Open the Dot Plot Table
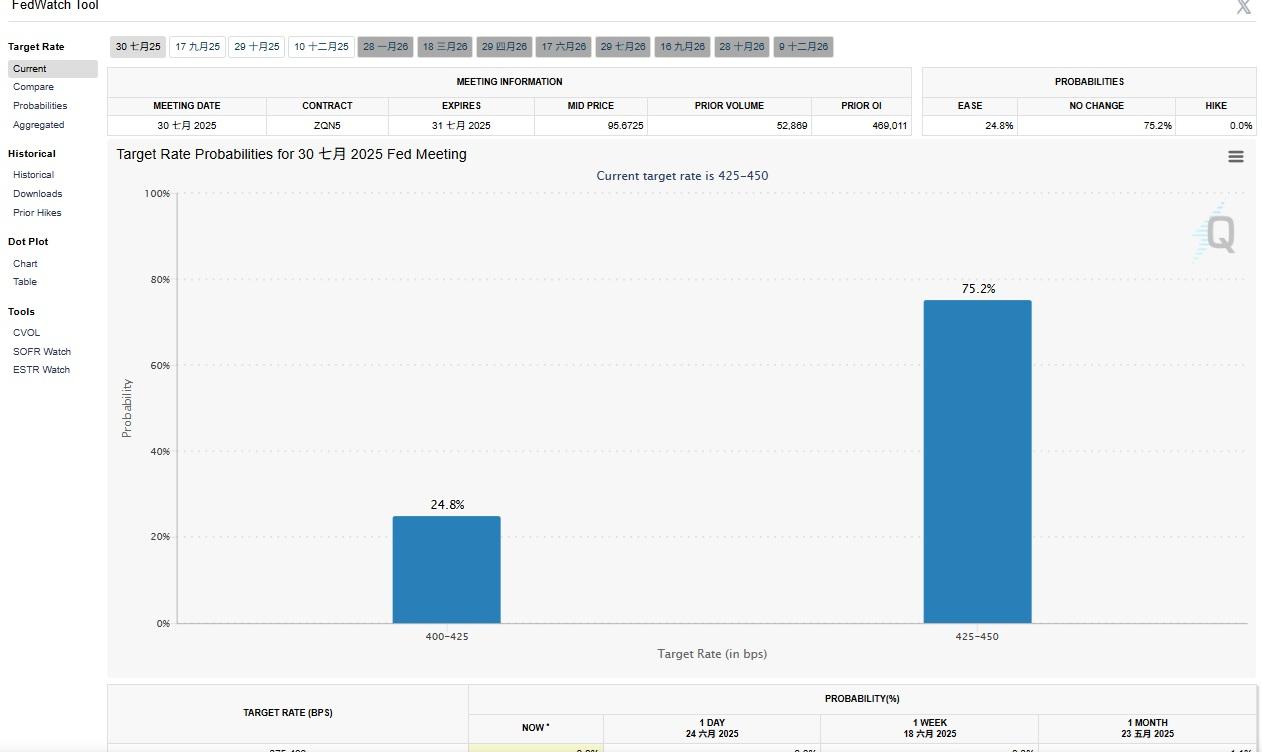The width and height of the screenshot is (1262, 752). pyautogui.click(x=25, y=282)
